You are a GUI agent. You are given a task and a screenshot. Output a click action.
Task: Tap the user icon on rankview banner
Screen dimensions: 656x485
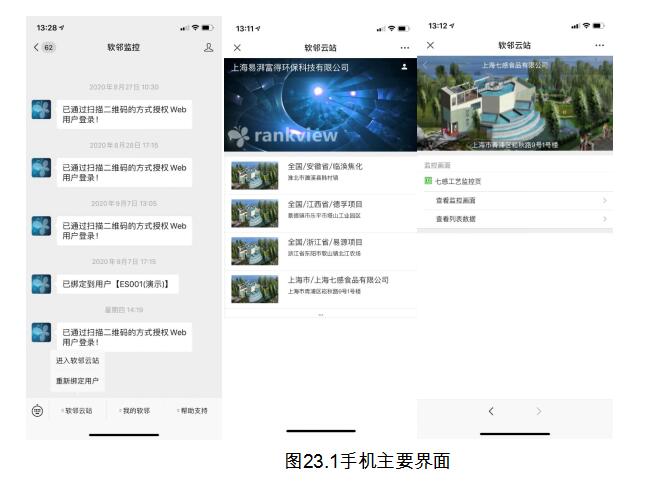(404, 67)
